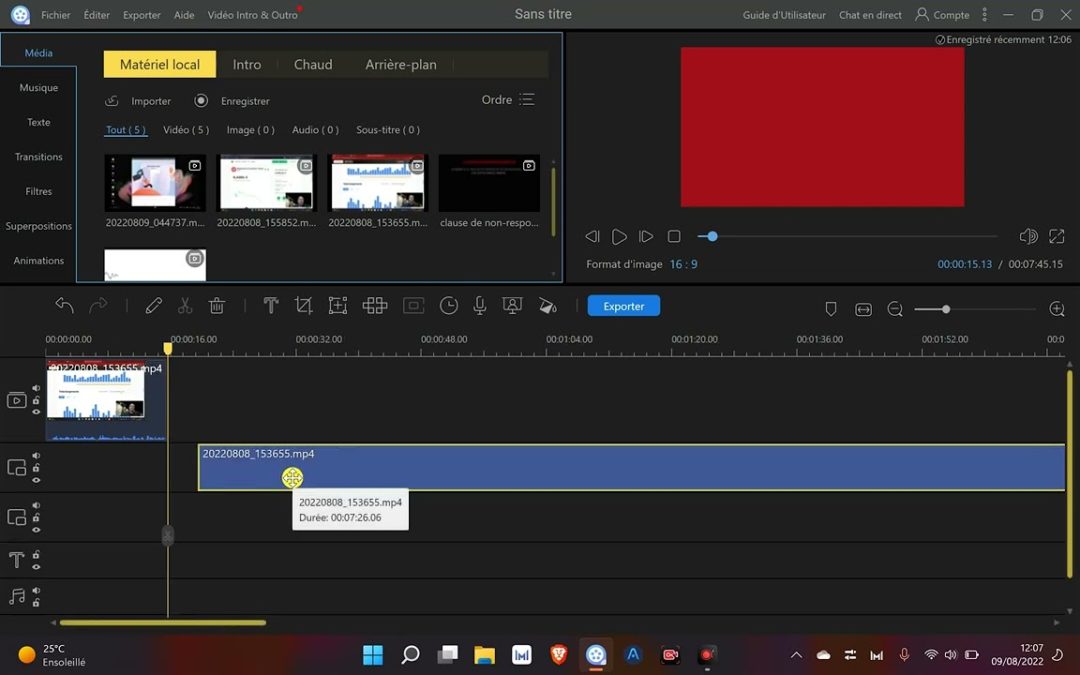Open the screen presenter toolbar icon

click(512, 305)
